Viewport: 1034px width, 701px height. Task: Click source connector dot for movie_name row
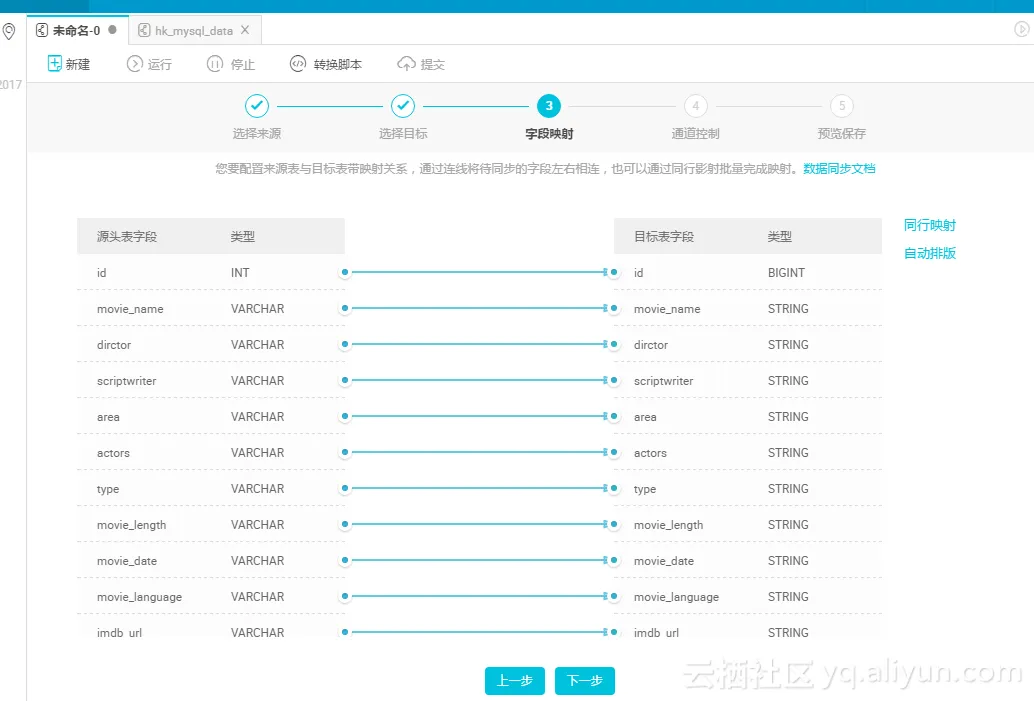tap(345, 308)
